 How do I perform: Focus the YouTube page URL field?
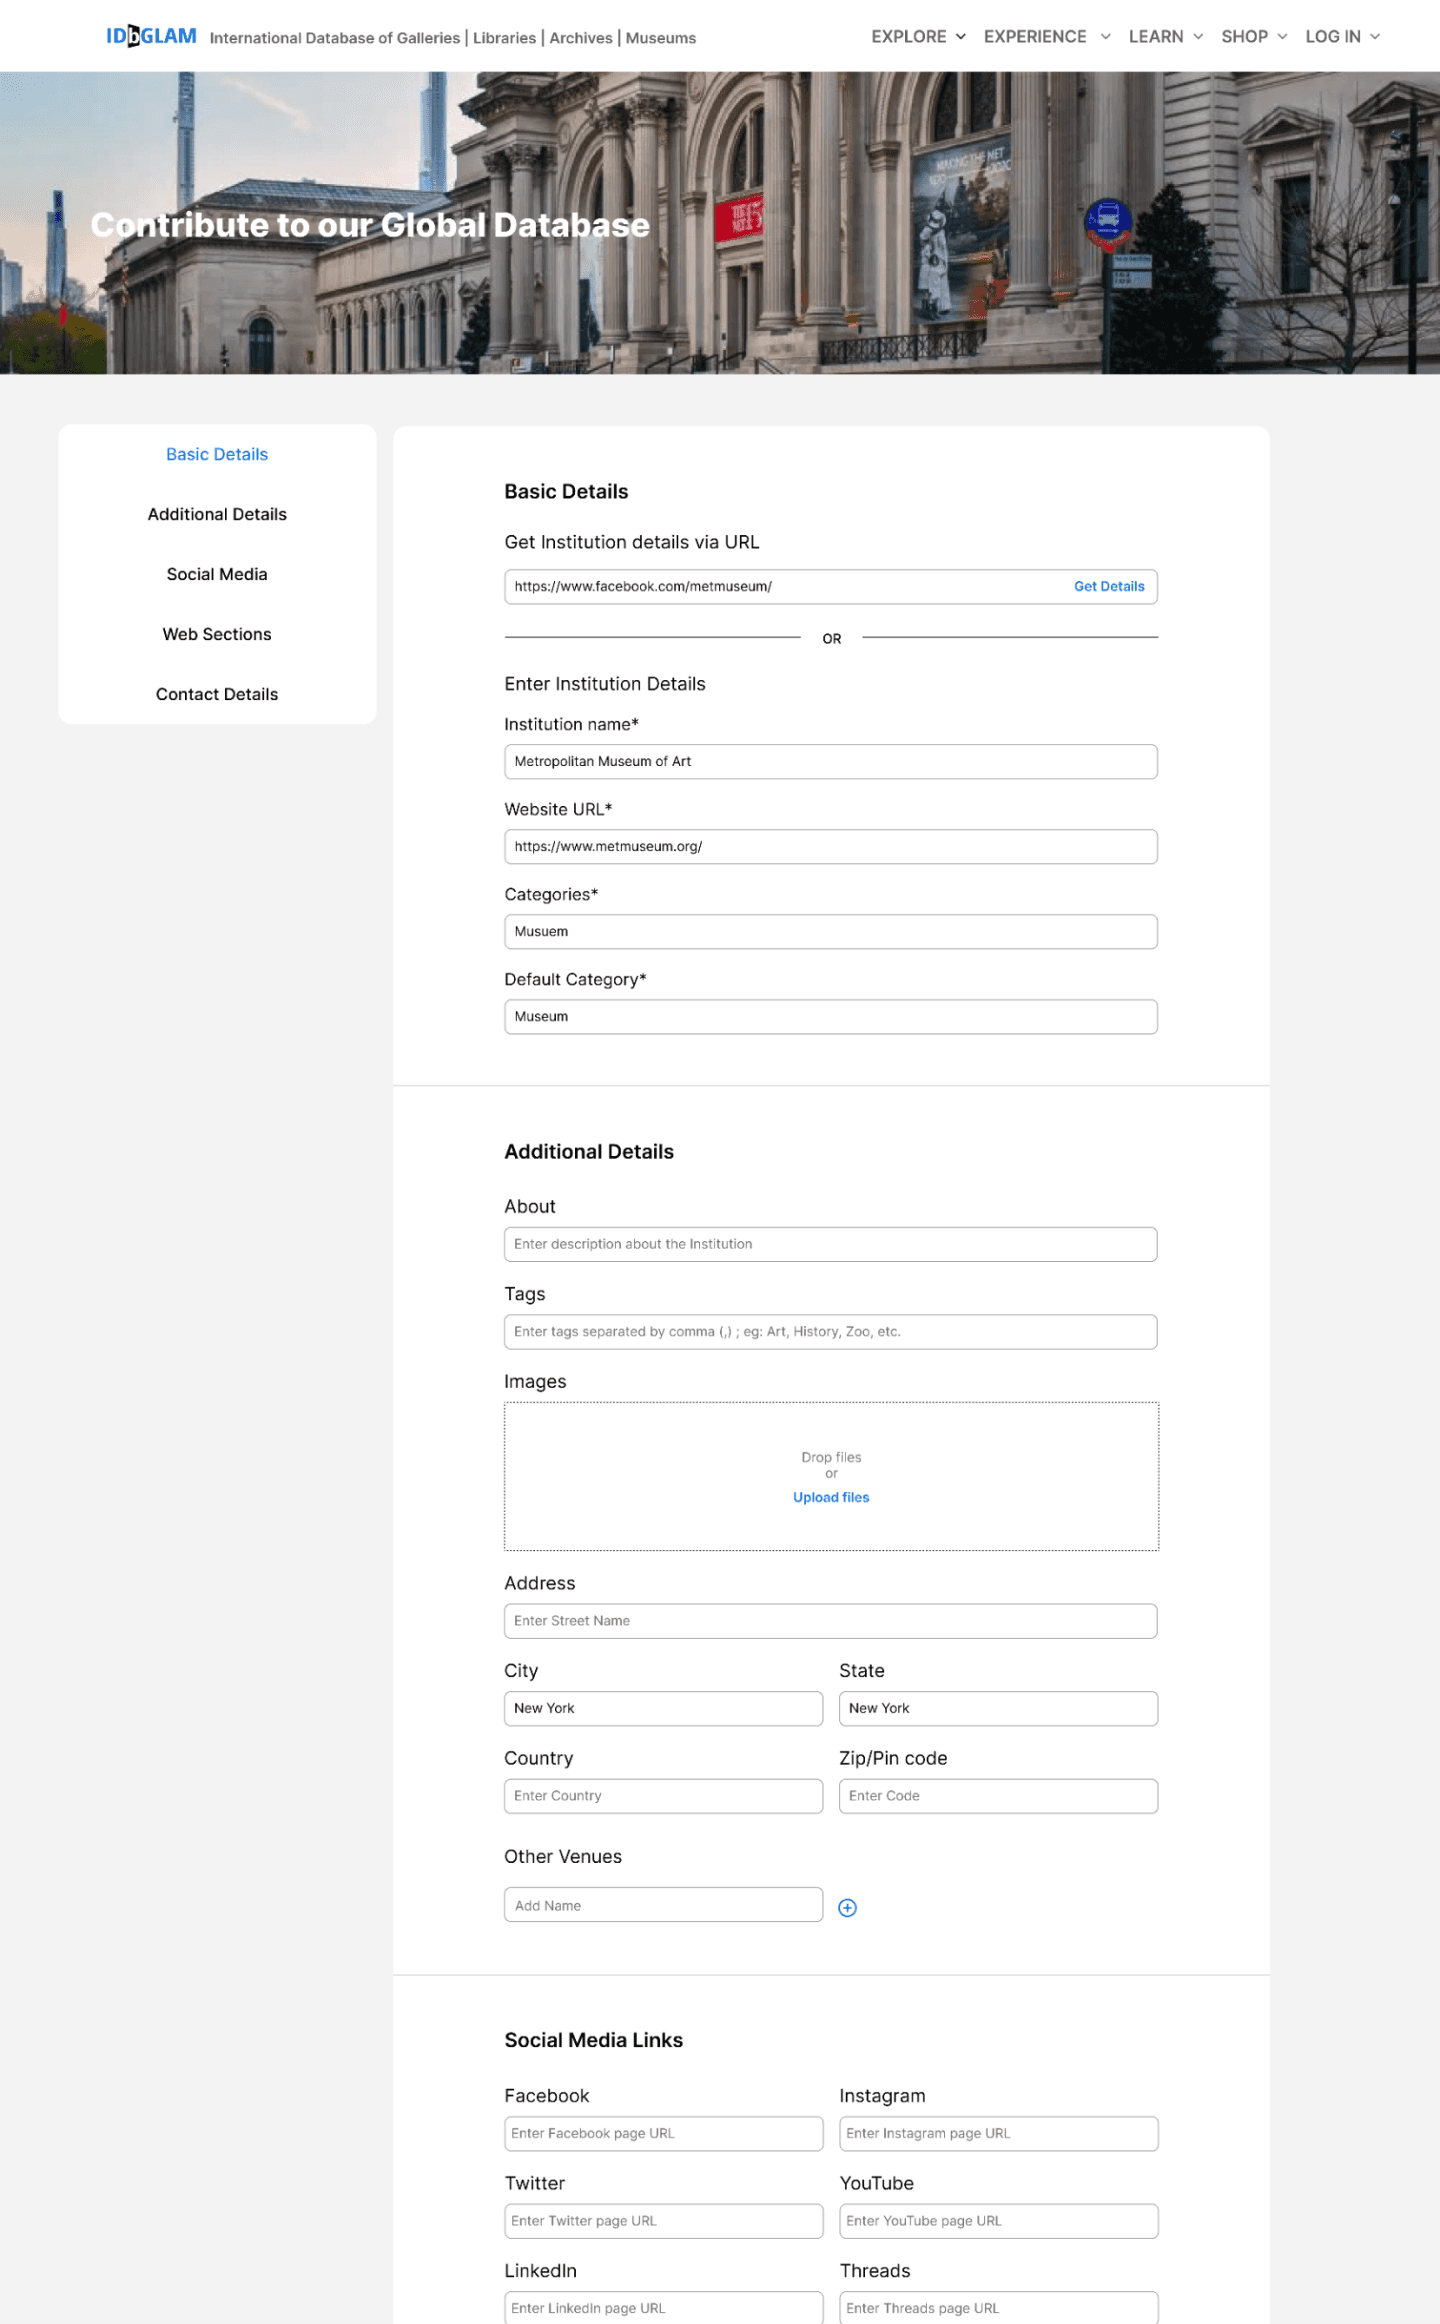tap(998, 2221)
